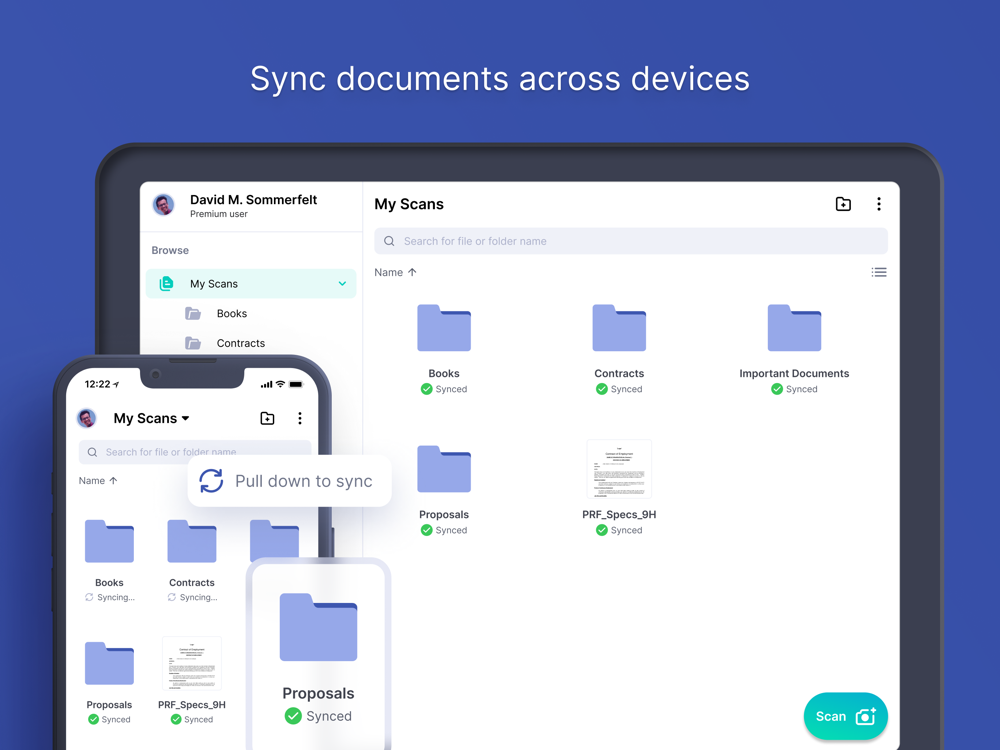Click the Synced checkmark under enlarged Proposals
The height and width of the screenshot is (750, 1000).
293,716
